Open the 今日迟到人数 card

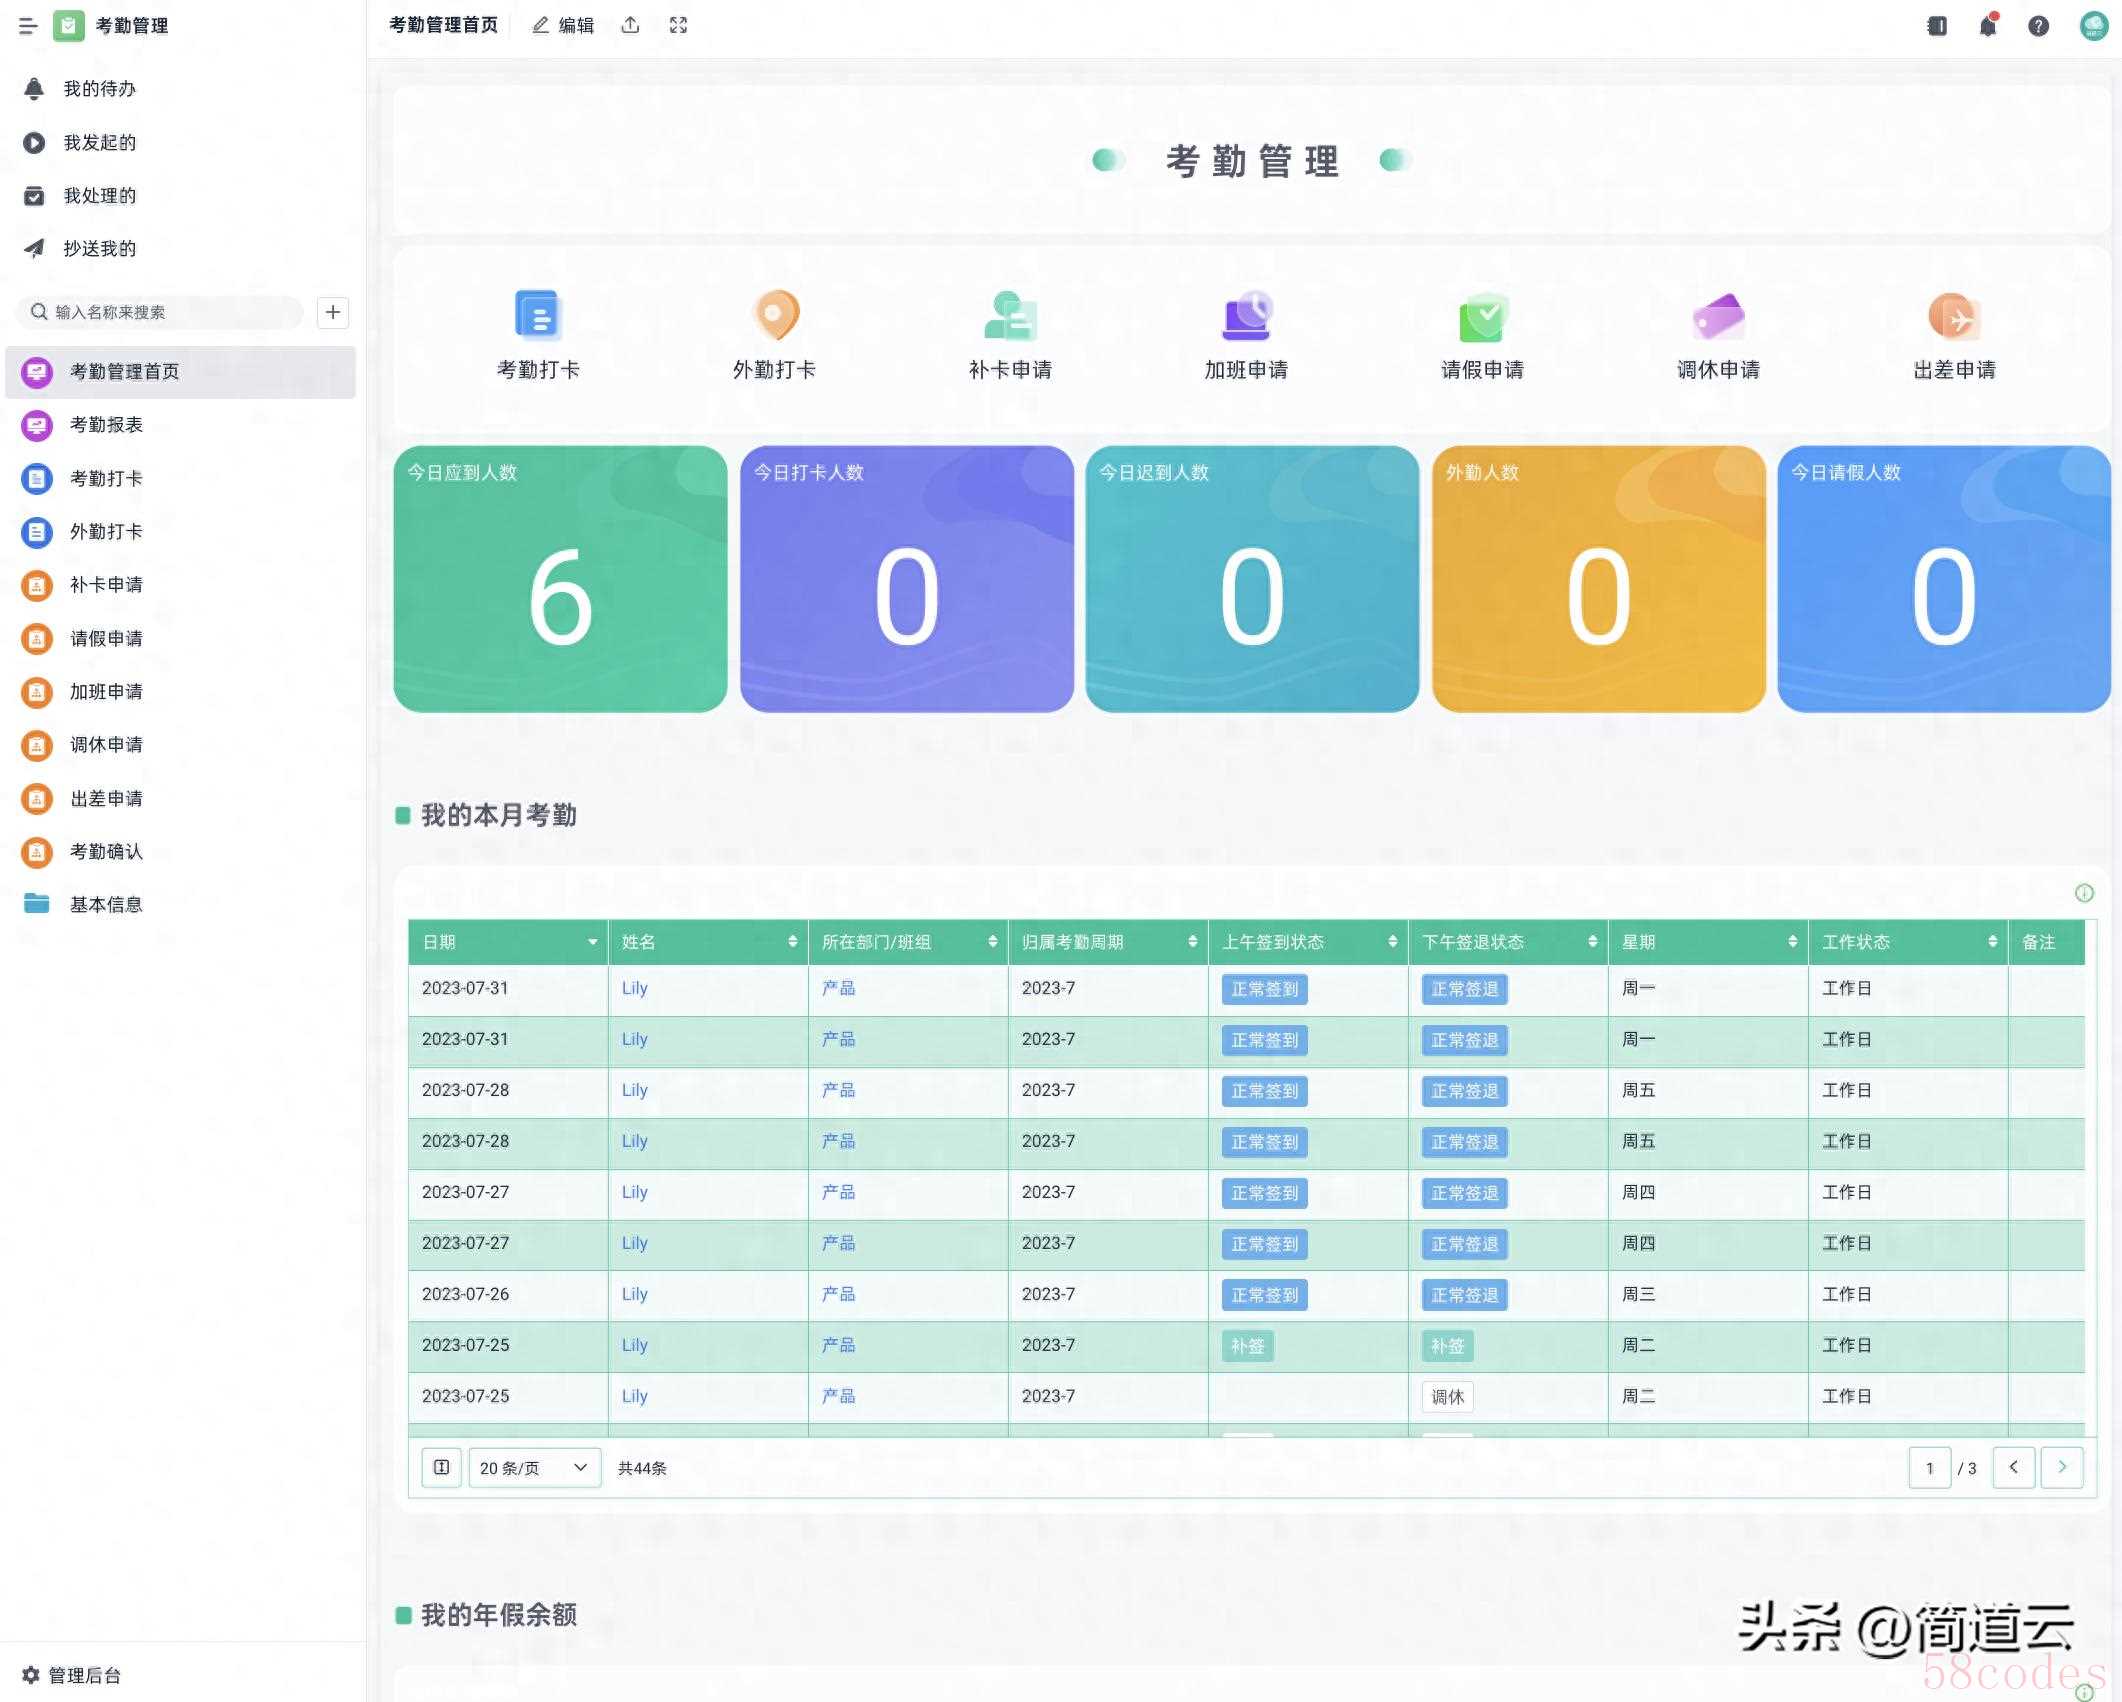tap(1252, 579)
